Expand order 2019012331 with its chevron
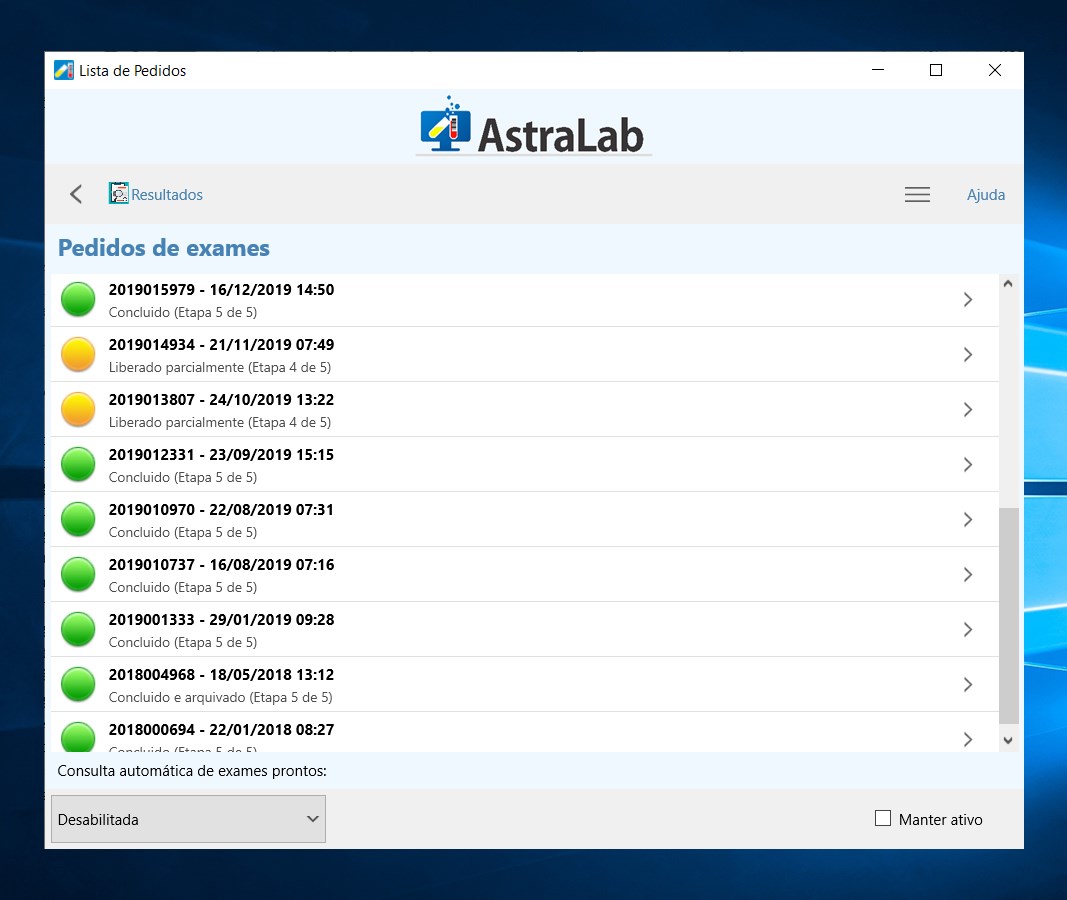This screenshot has height=900, width=1067. 968,465
